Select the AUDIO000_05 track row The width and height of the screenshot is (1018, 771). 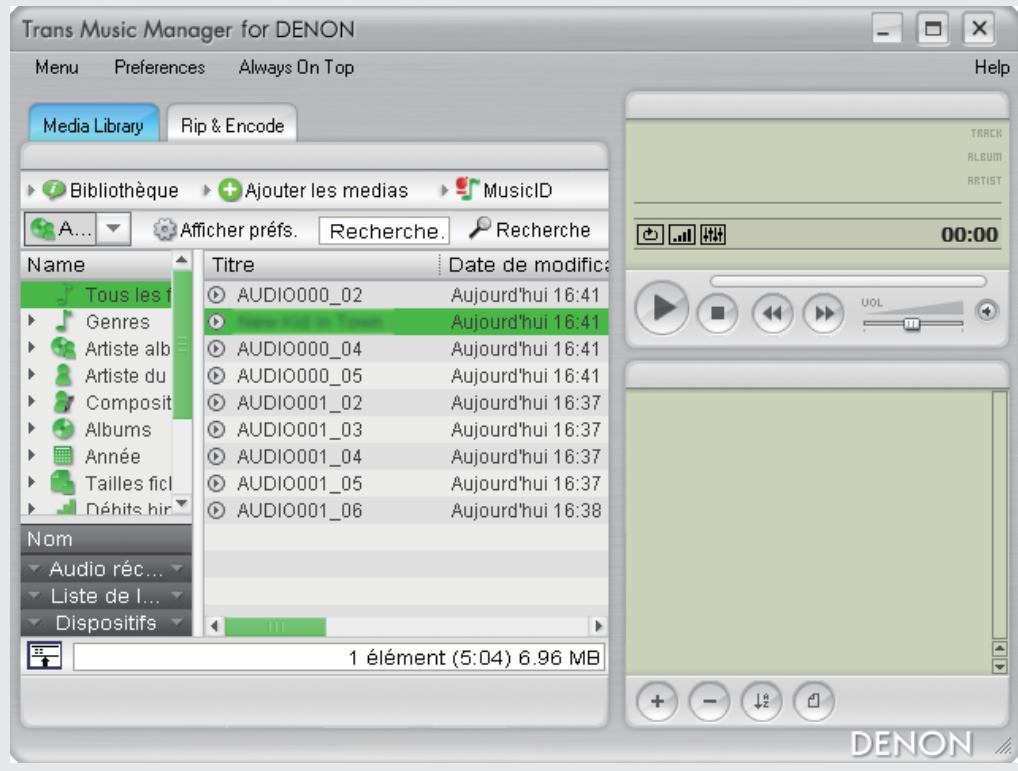tap(406, 376)
